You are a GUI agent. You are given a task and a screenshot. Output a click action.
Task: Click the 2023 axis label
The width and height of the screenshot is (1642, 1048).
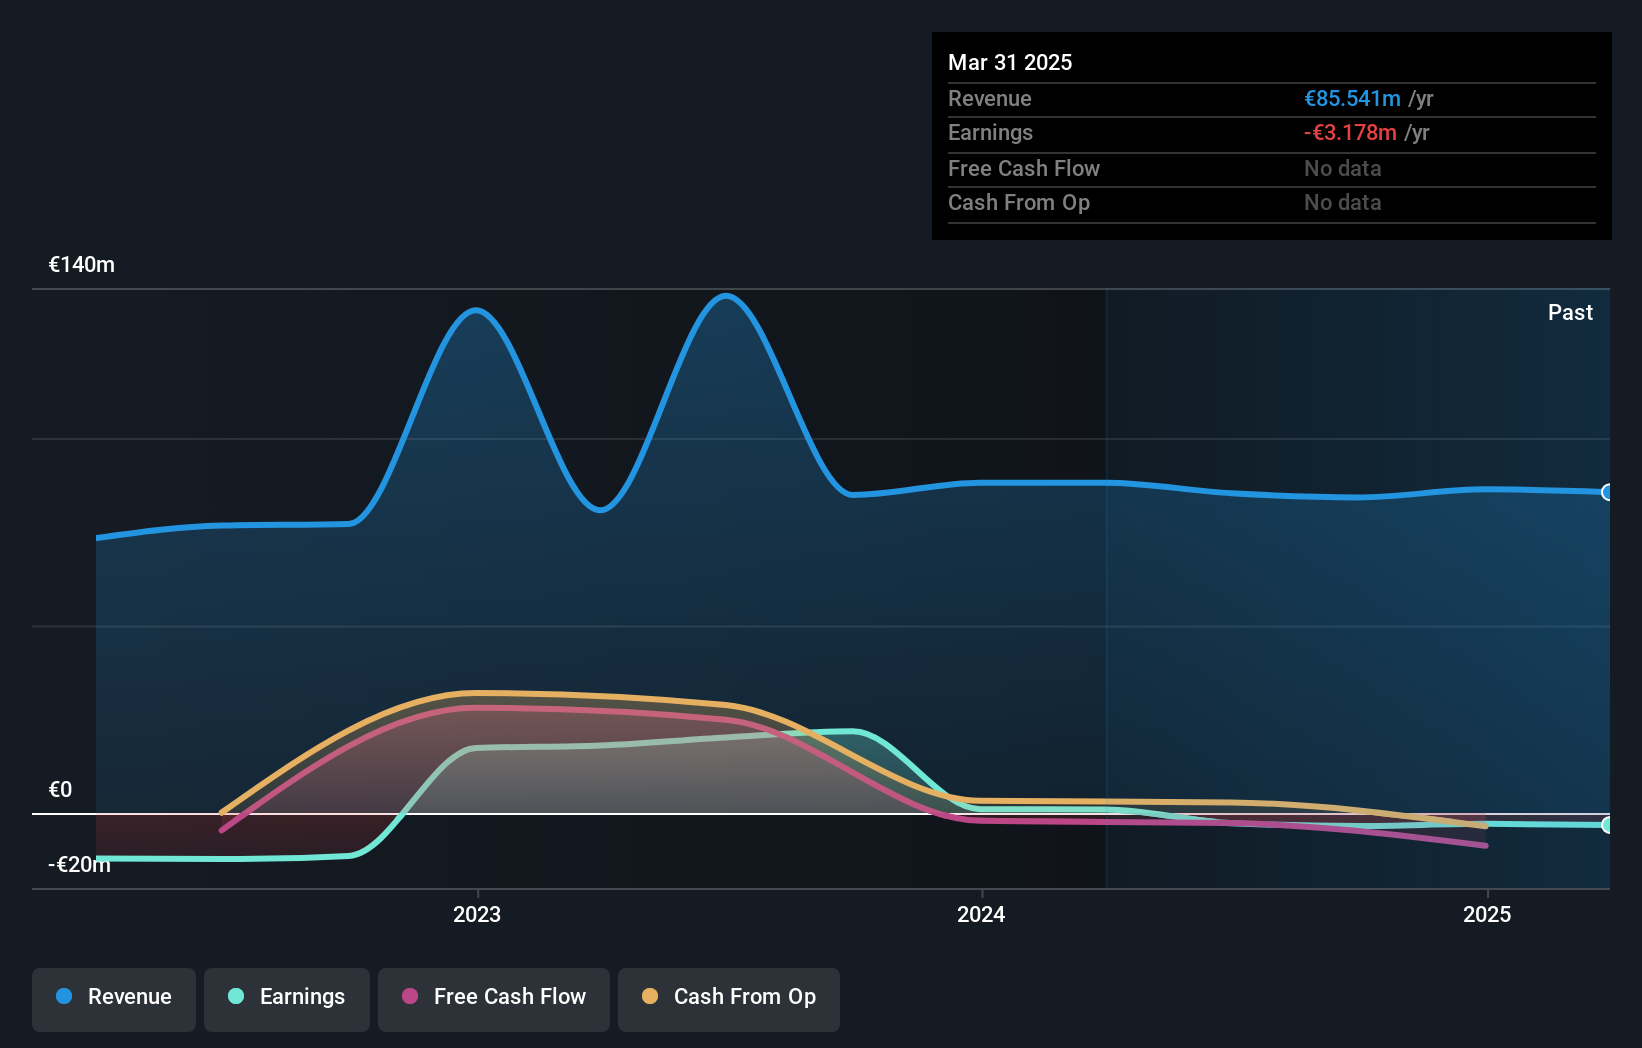click(477, 914)
